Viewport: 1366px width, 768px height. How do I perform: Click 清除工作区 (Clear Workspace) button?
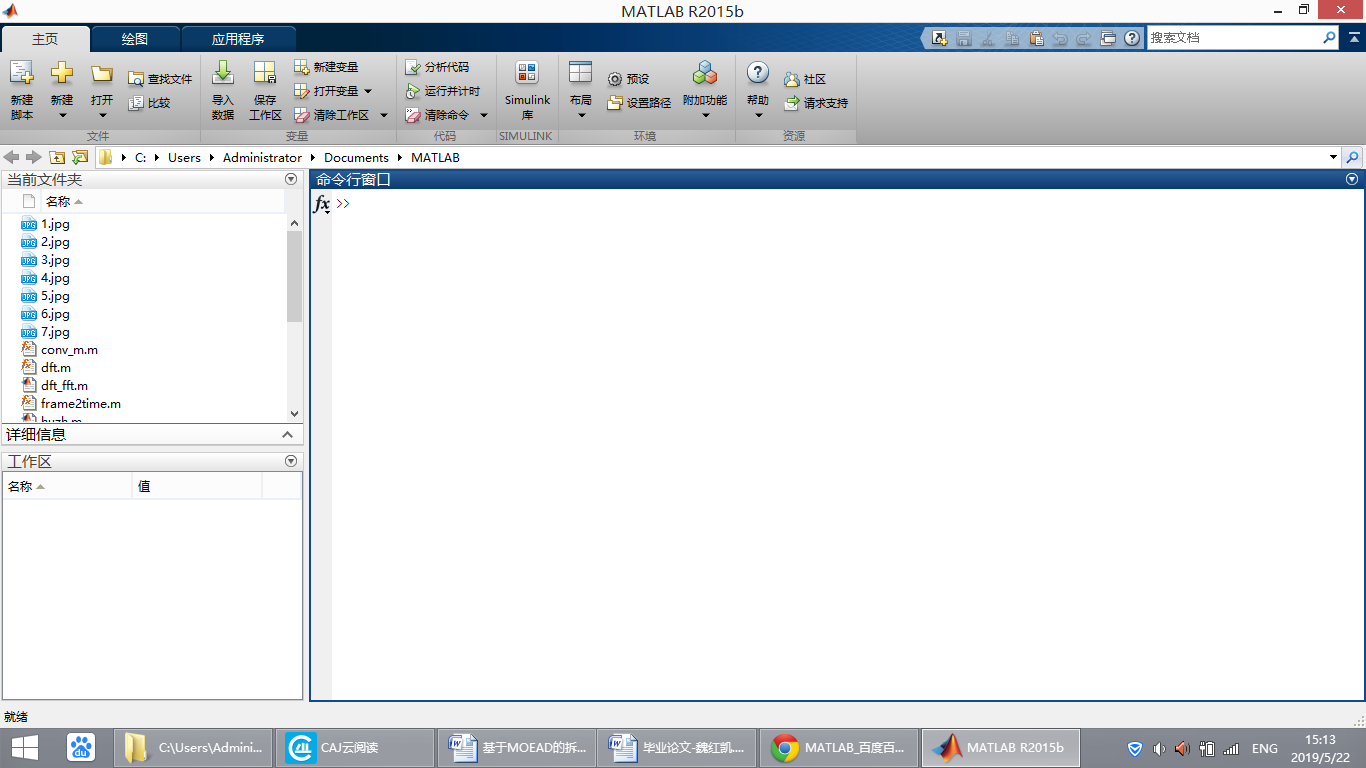click(x=332, y=115)
